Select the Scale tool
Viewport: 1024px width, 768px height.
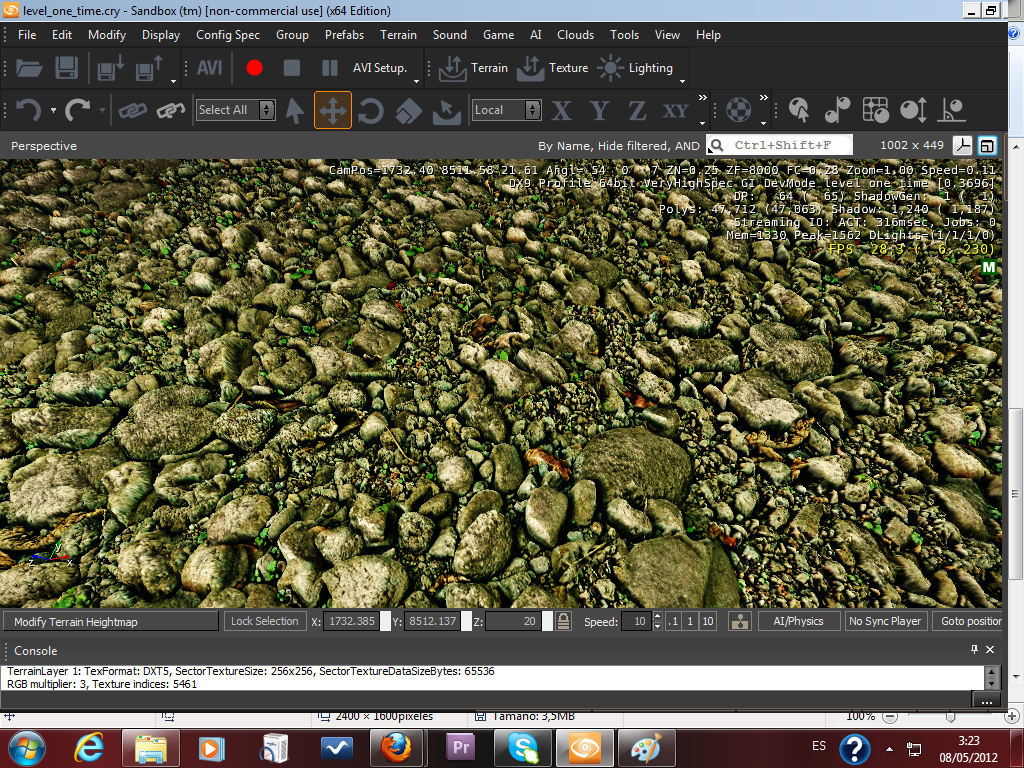coord(408,110)
